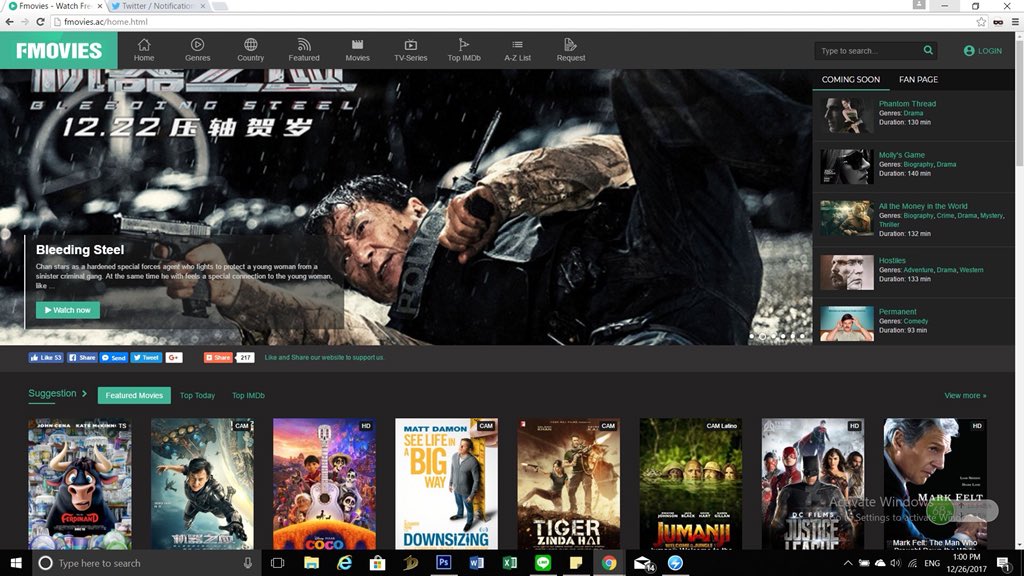This screenshot has width=1024, height=576.
Task: Click the Google Plus share button
Action: click(x=174, y=357)
